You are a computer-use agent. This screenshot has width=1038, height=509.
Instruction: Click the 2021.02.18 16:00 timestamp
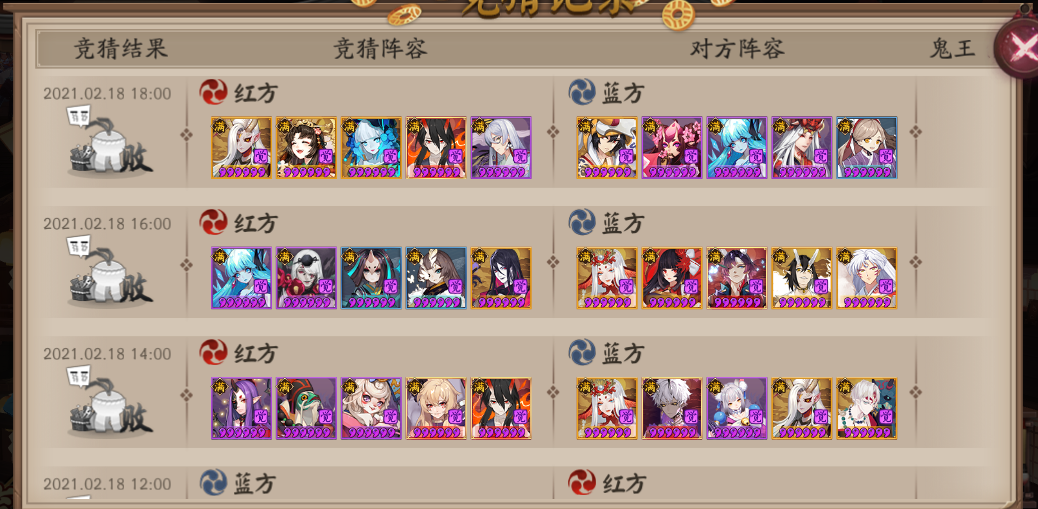point(107,224)
